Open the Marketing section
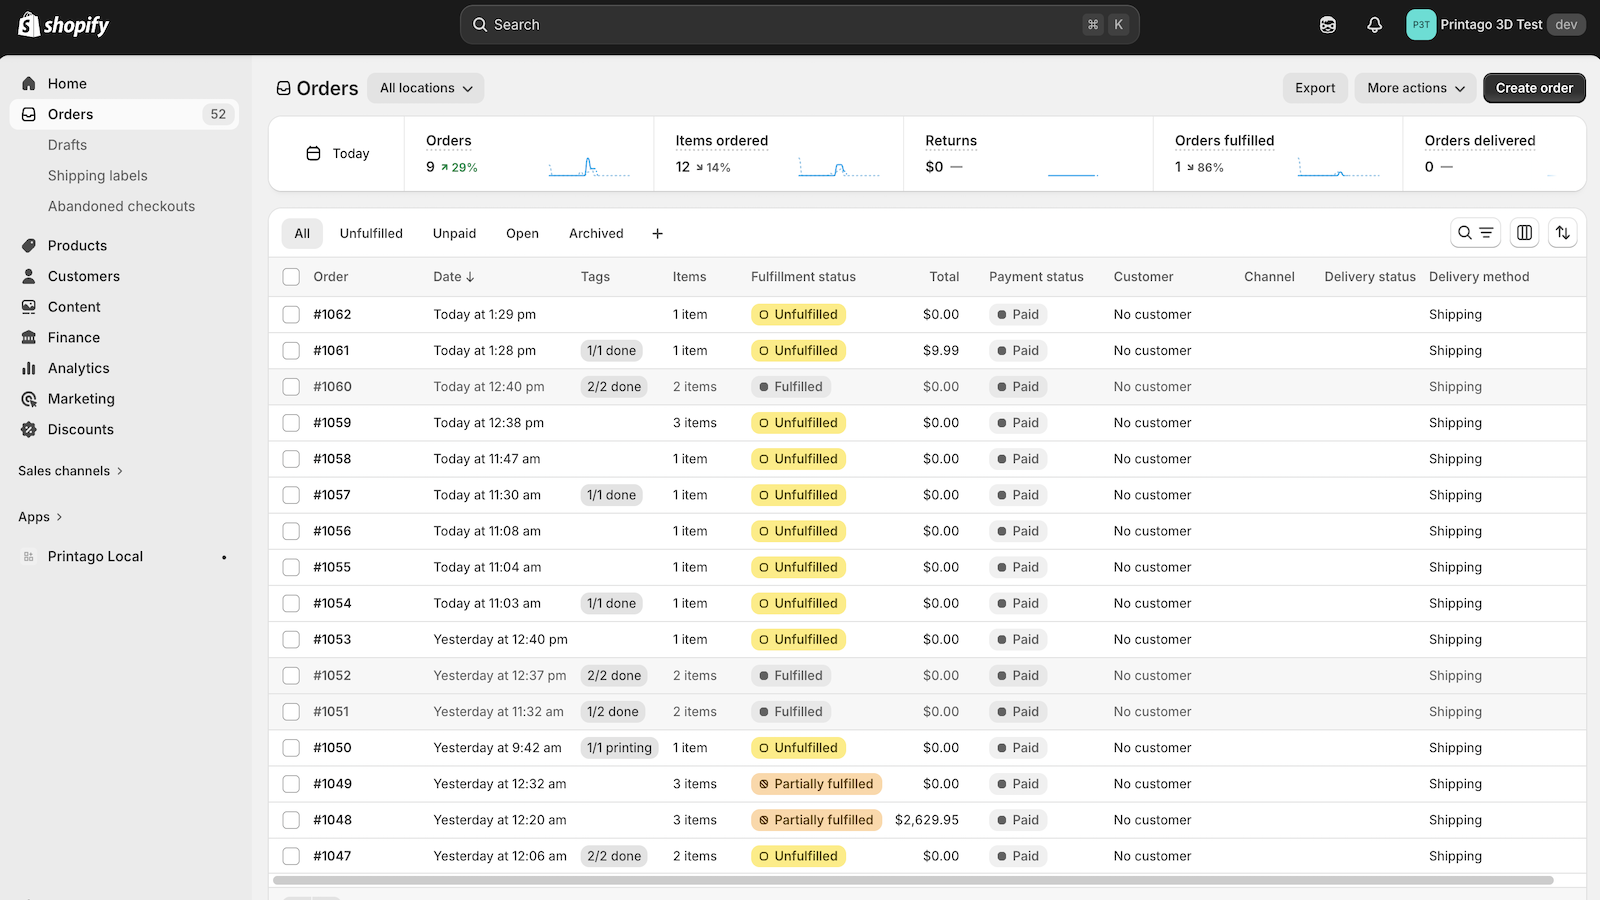The image size is (1600, 900). (80, 398)
